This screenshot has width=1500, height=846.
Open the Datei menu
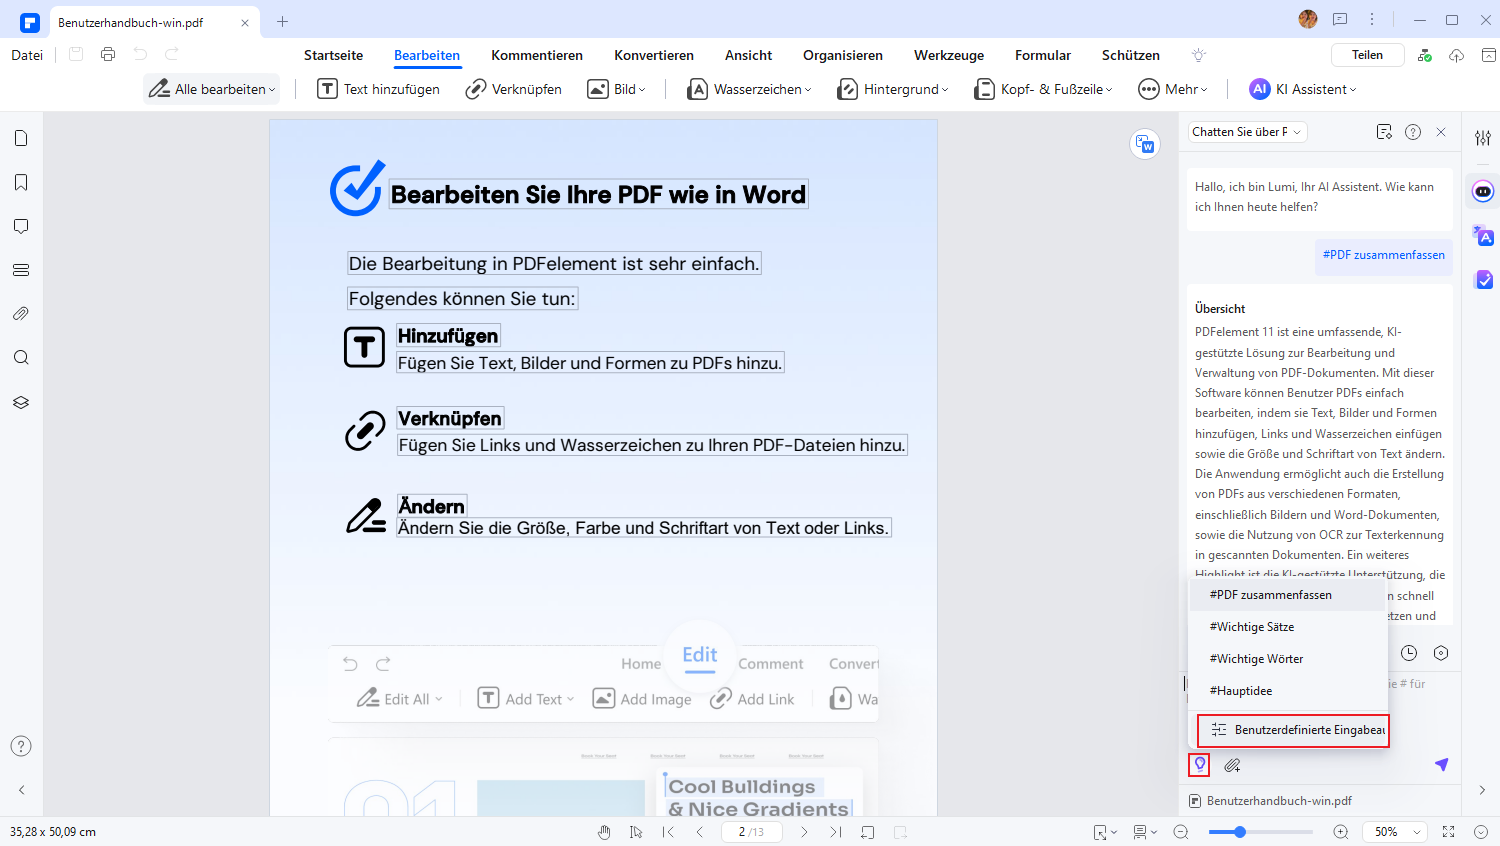(27, 55)
